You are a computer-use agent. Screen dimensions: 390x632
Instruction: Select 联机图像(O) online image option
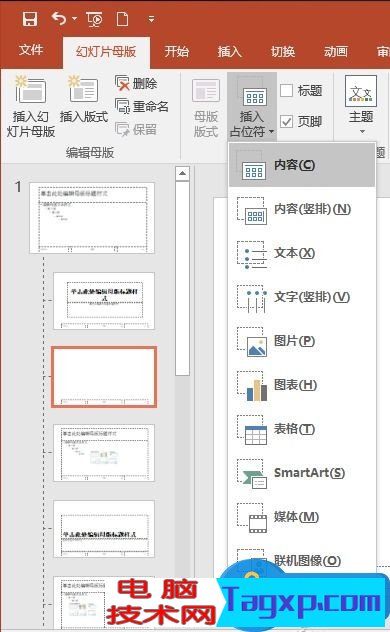point(302,561)
